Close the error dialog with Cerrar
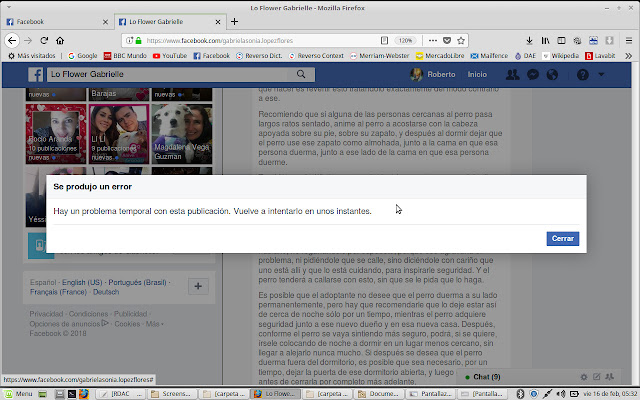 point(562,238)
